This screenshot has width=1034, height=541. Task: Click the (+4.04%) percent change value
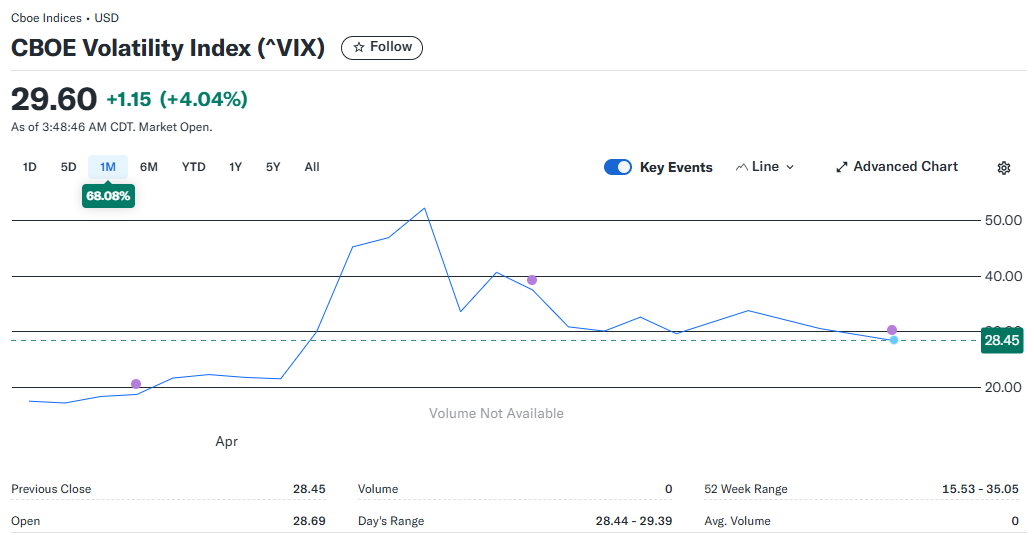tap(204, 100)
